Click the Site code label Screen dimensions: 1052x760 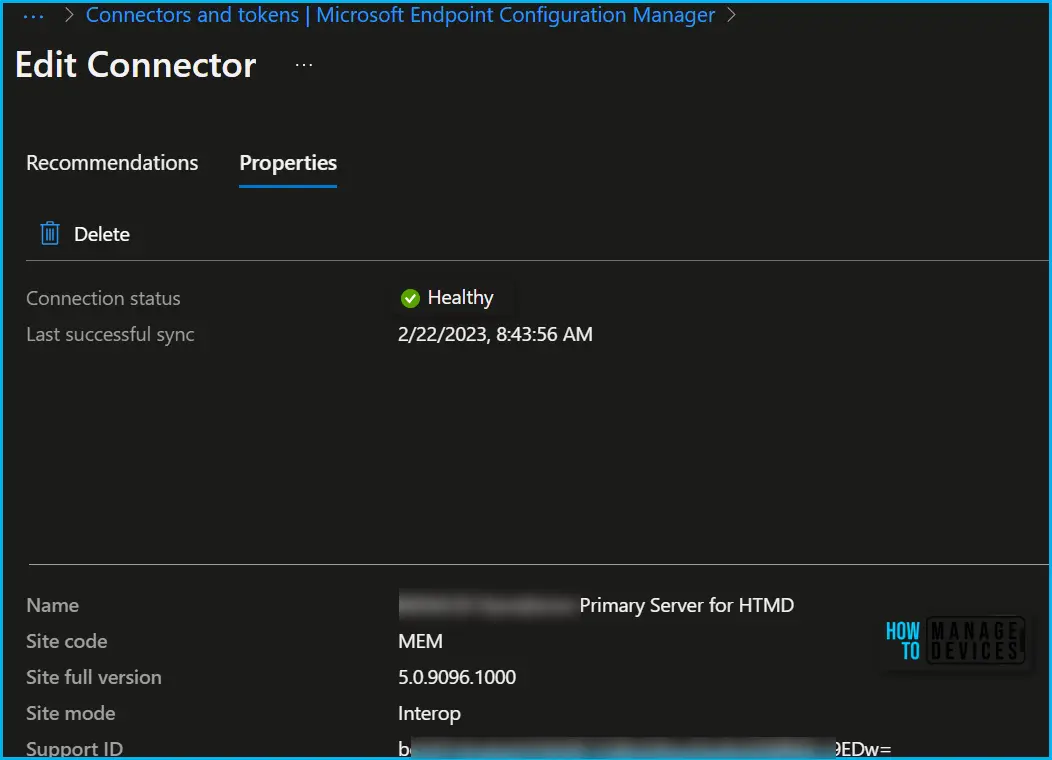[x=66, y=641]
